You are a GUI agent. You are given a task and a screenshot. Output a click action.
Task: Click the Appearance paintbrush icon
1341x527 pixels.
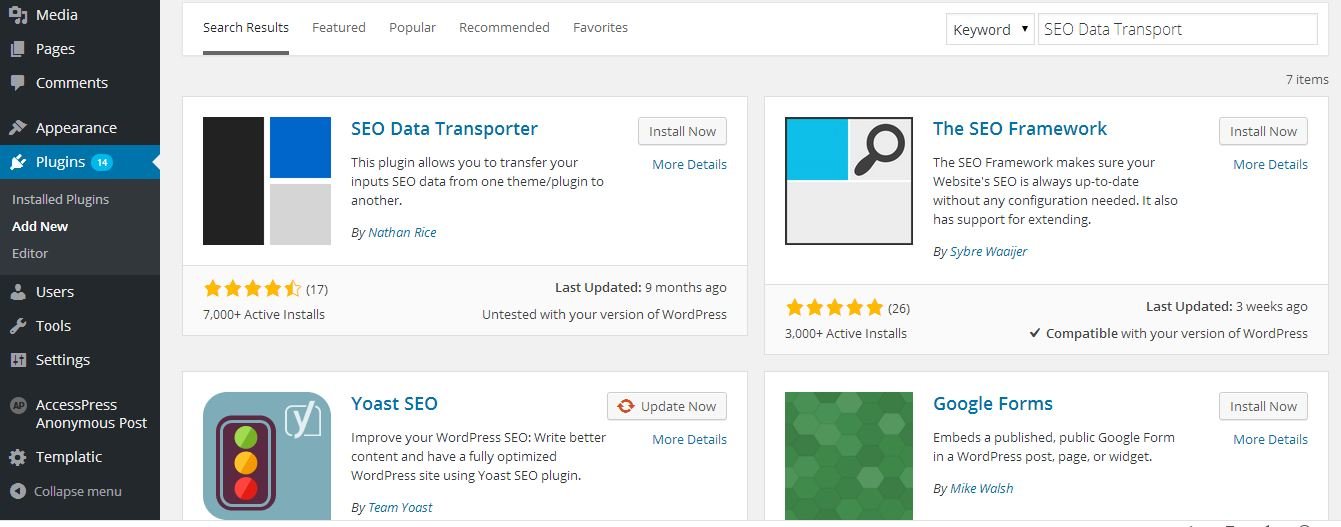tap(18, 128)
